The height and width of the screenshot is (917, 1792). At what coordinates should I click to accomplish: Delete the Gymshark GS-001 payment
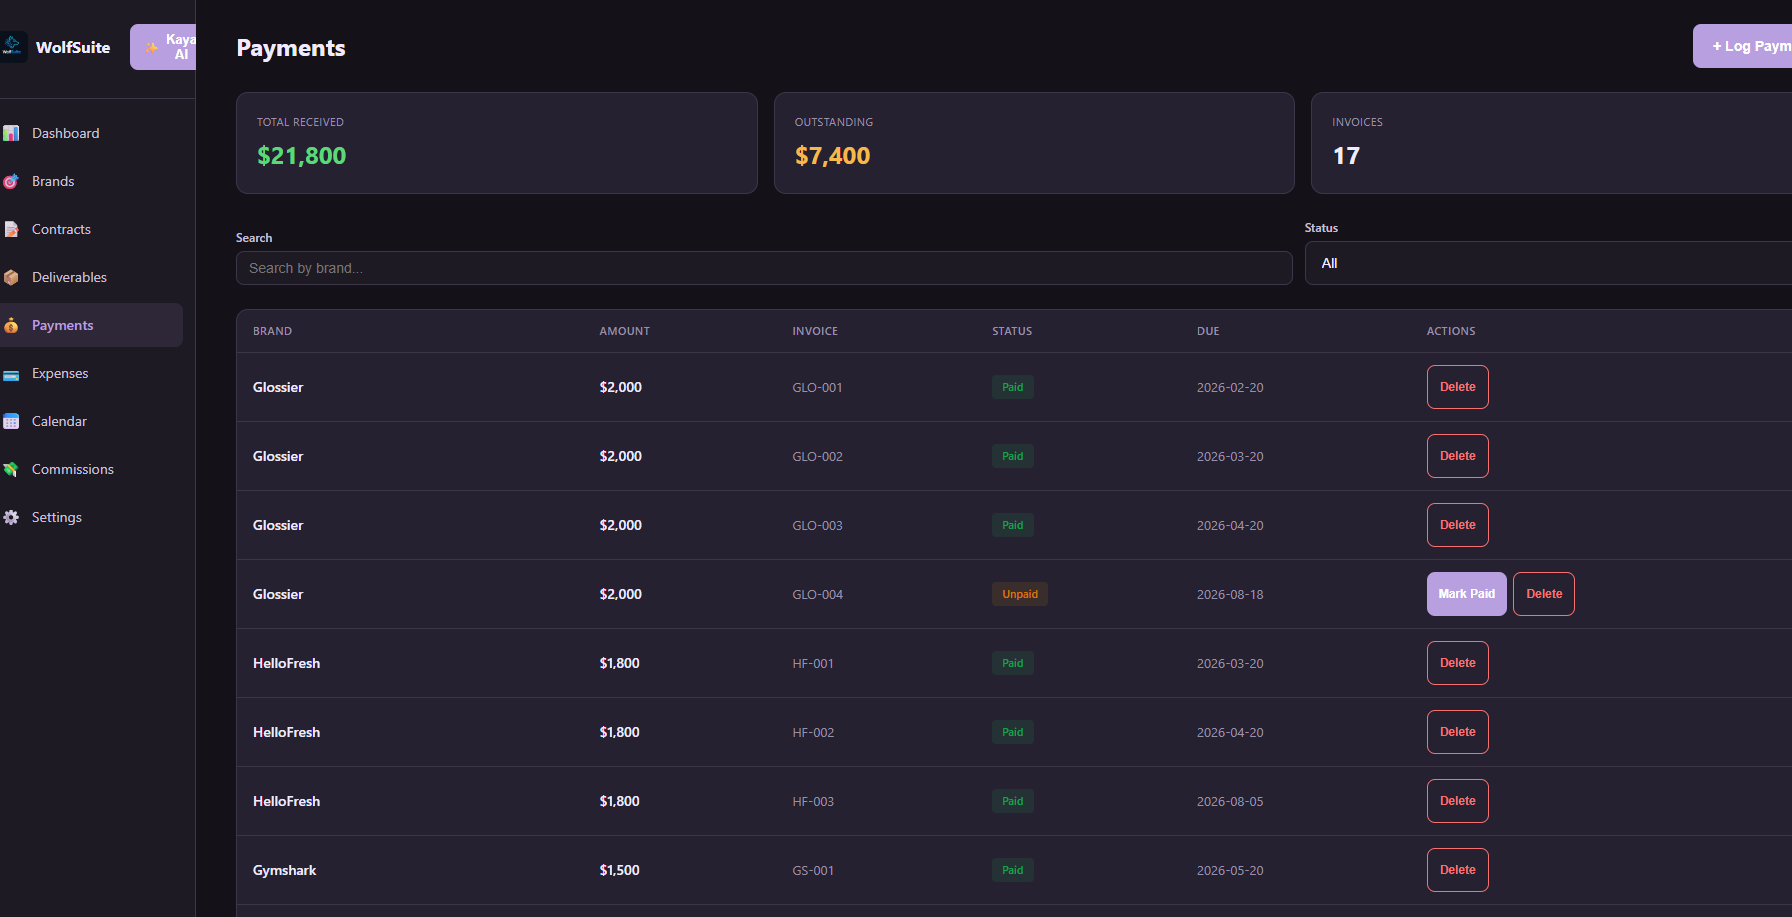coord(1457,870)
